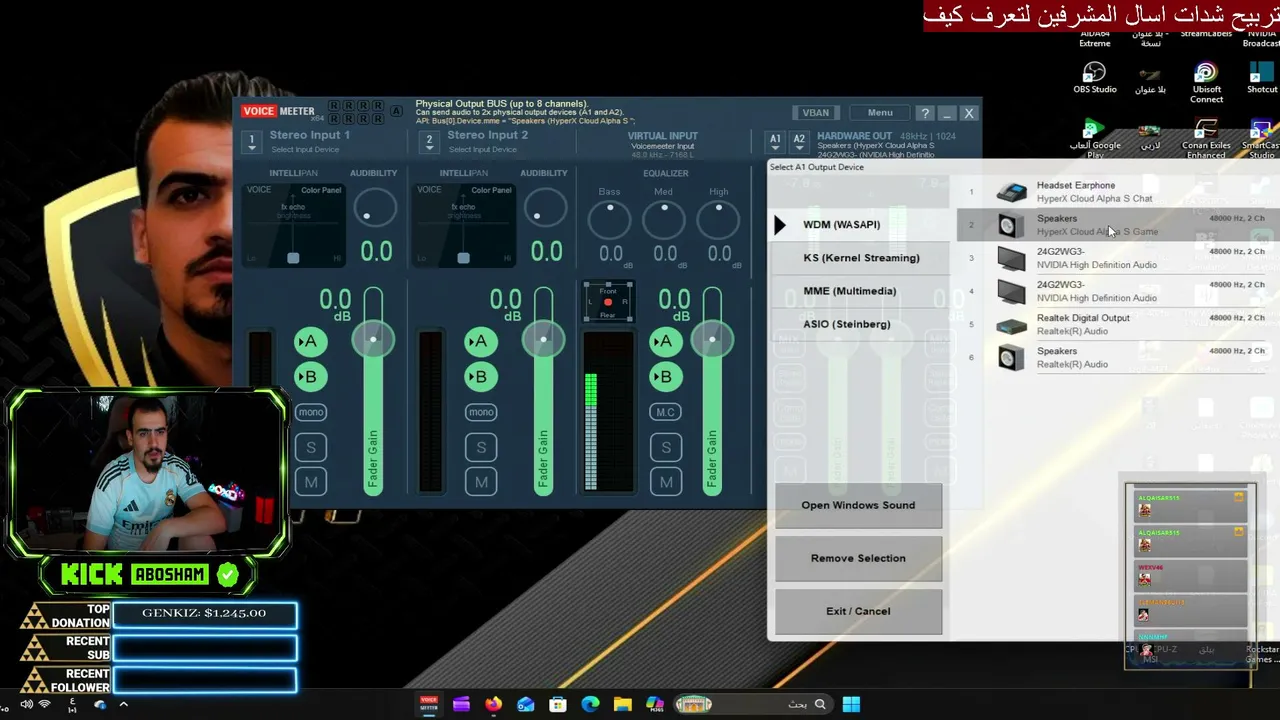Click the monitor icon in device row 4
Image resolution: width=1280 pixels, height=720 pixels.
point(1011,292)
